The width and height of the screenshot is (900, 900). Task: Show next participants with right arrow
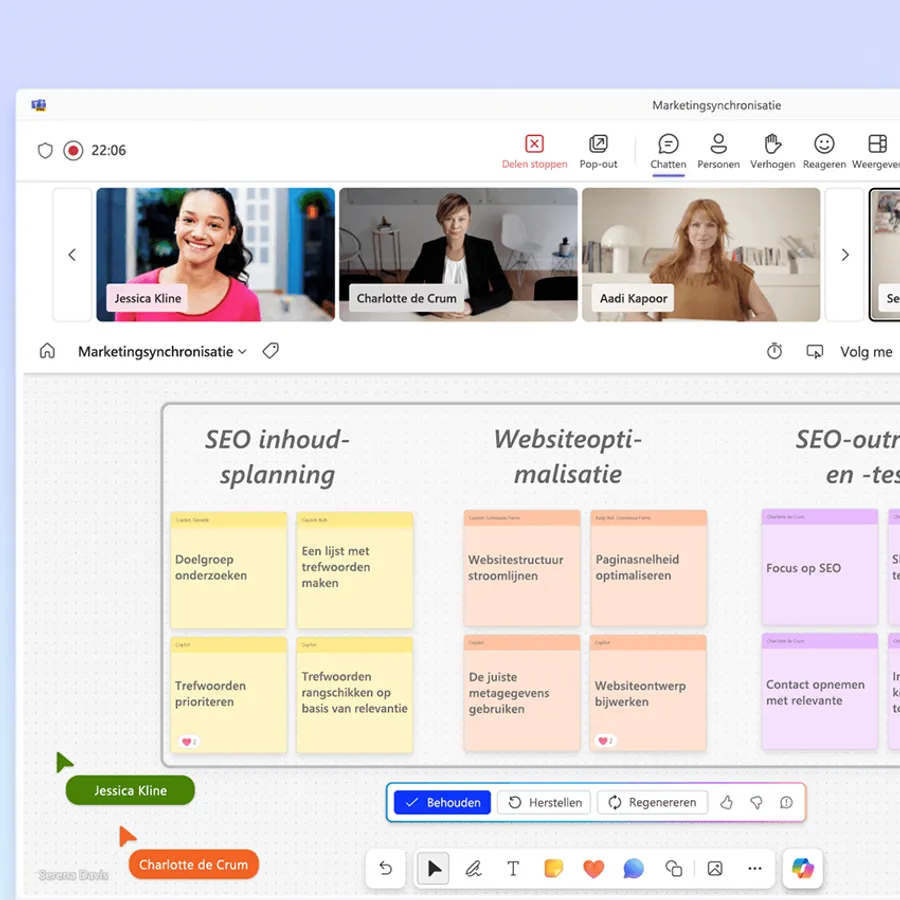[844, 254]
